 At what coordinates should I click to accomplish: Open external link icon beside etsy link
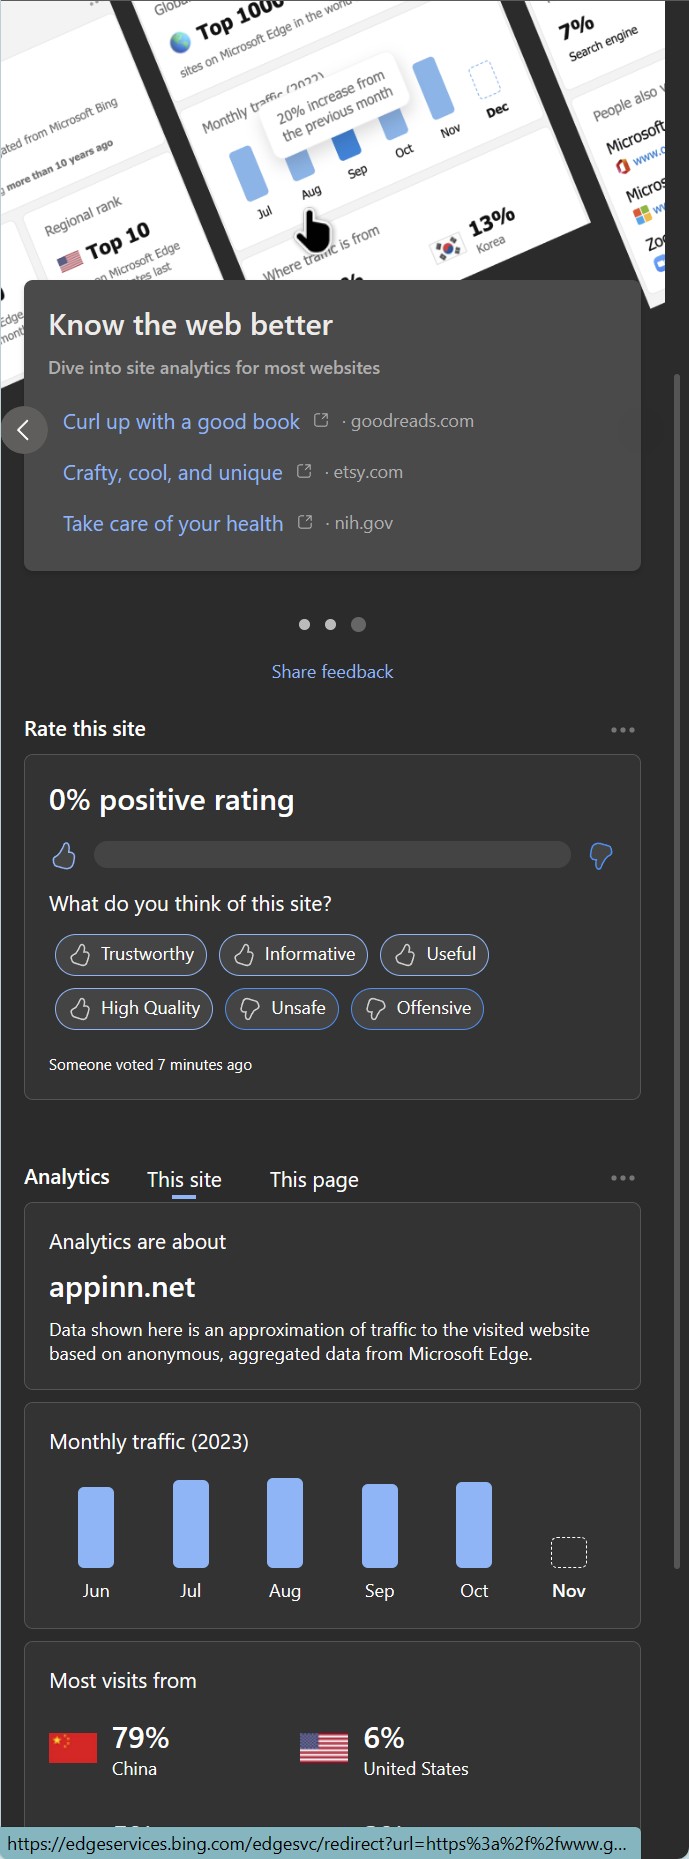[304, 471]
